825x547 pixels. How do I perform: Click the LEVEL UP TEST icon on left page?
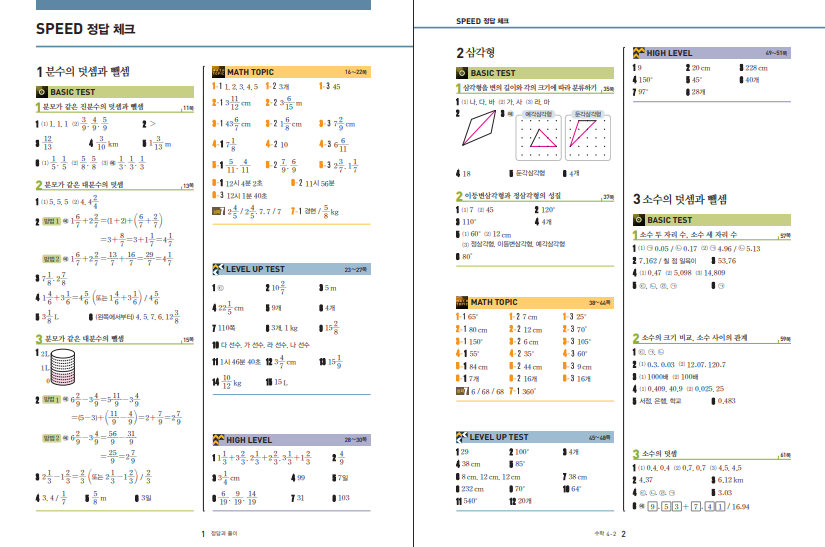(x=219, y=269)
